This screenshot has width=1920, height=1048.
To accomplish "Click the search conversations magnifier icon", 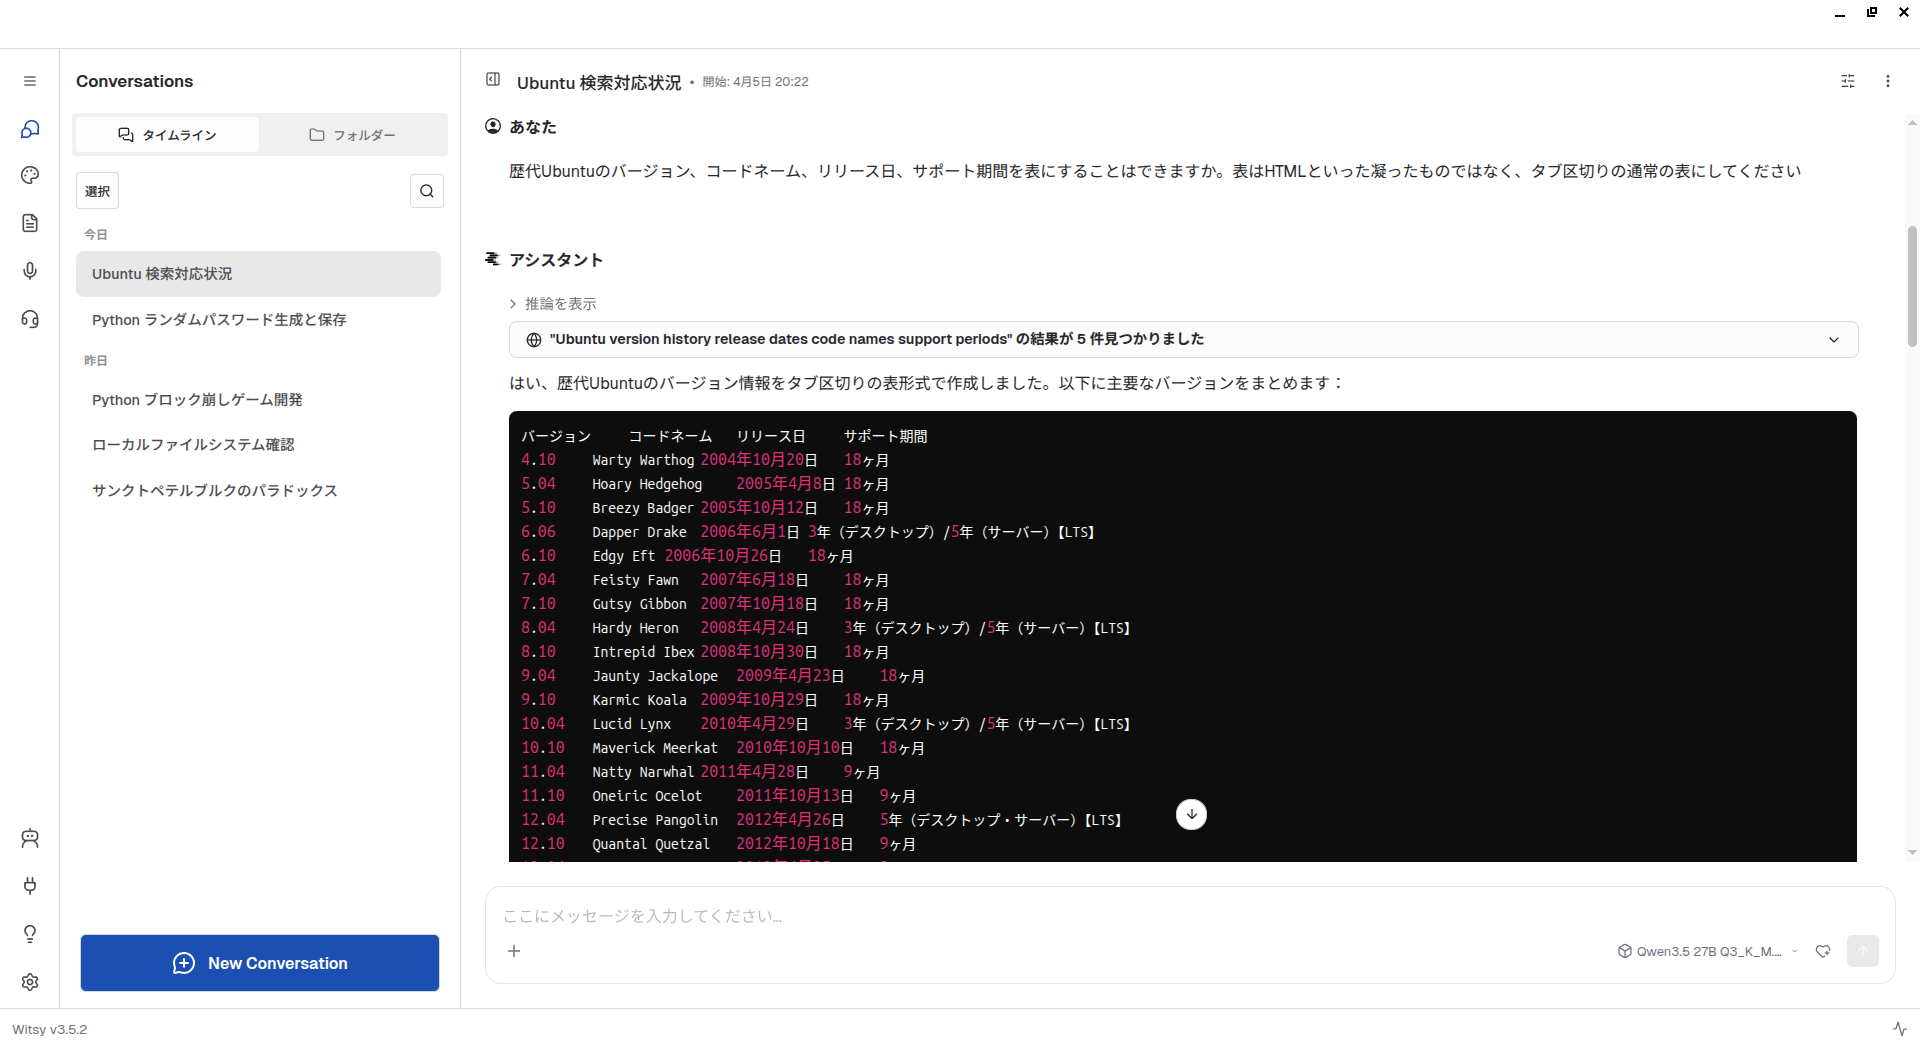I will click(x=427, y=191).
